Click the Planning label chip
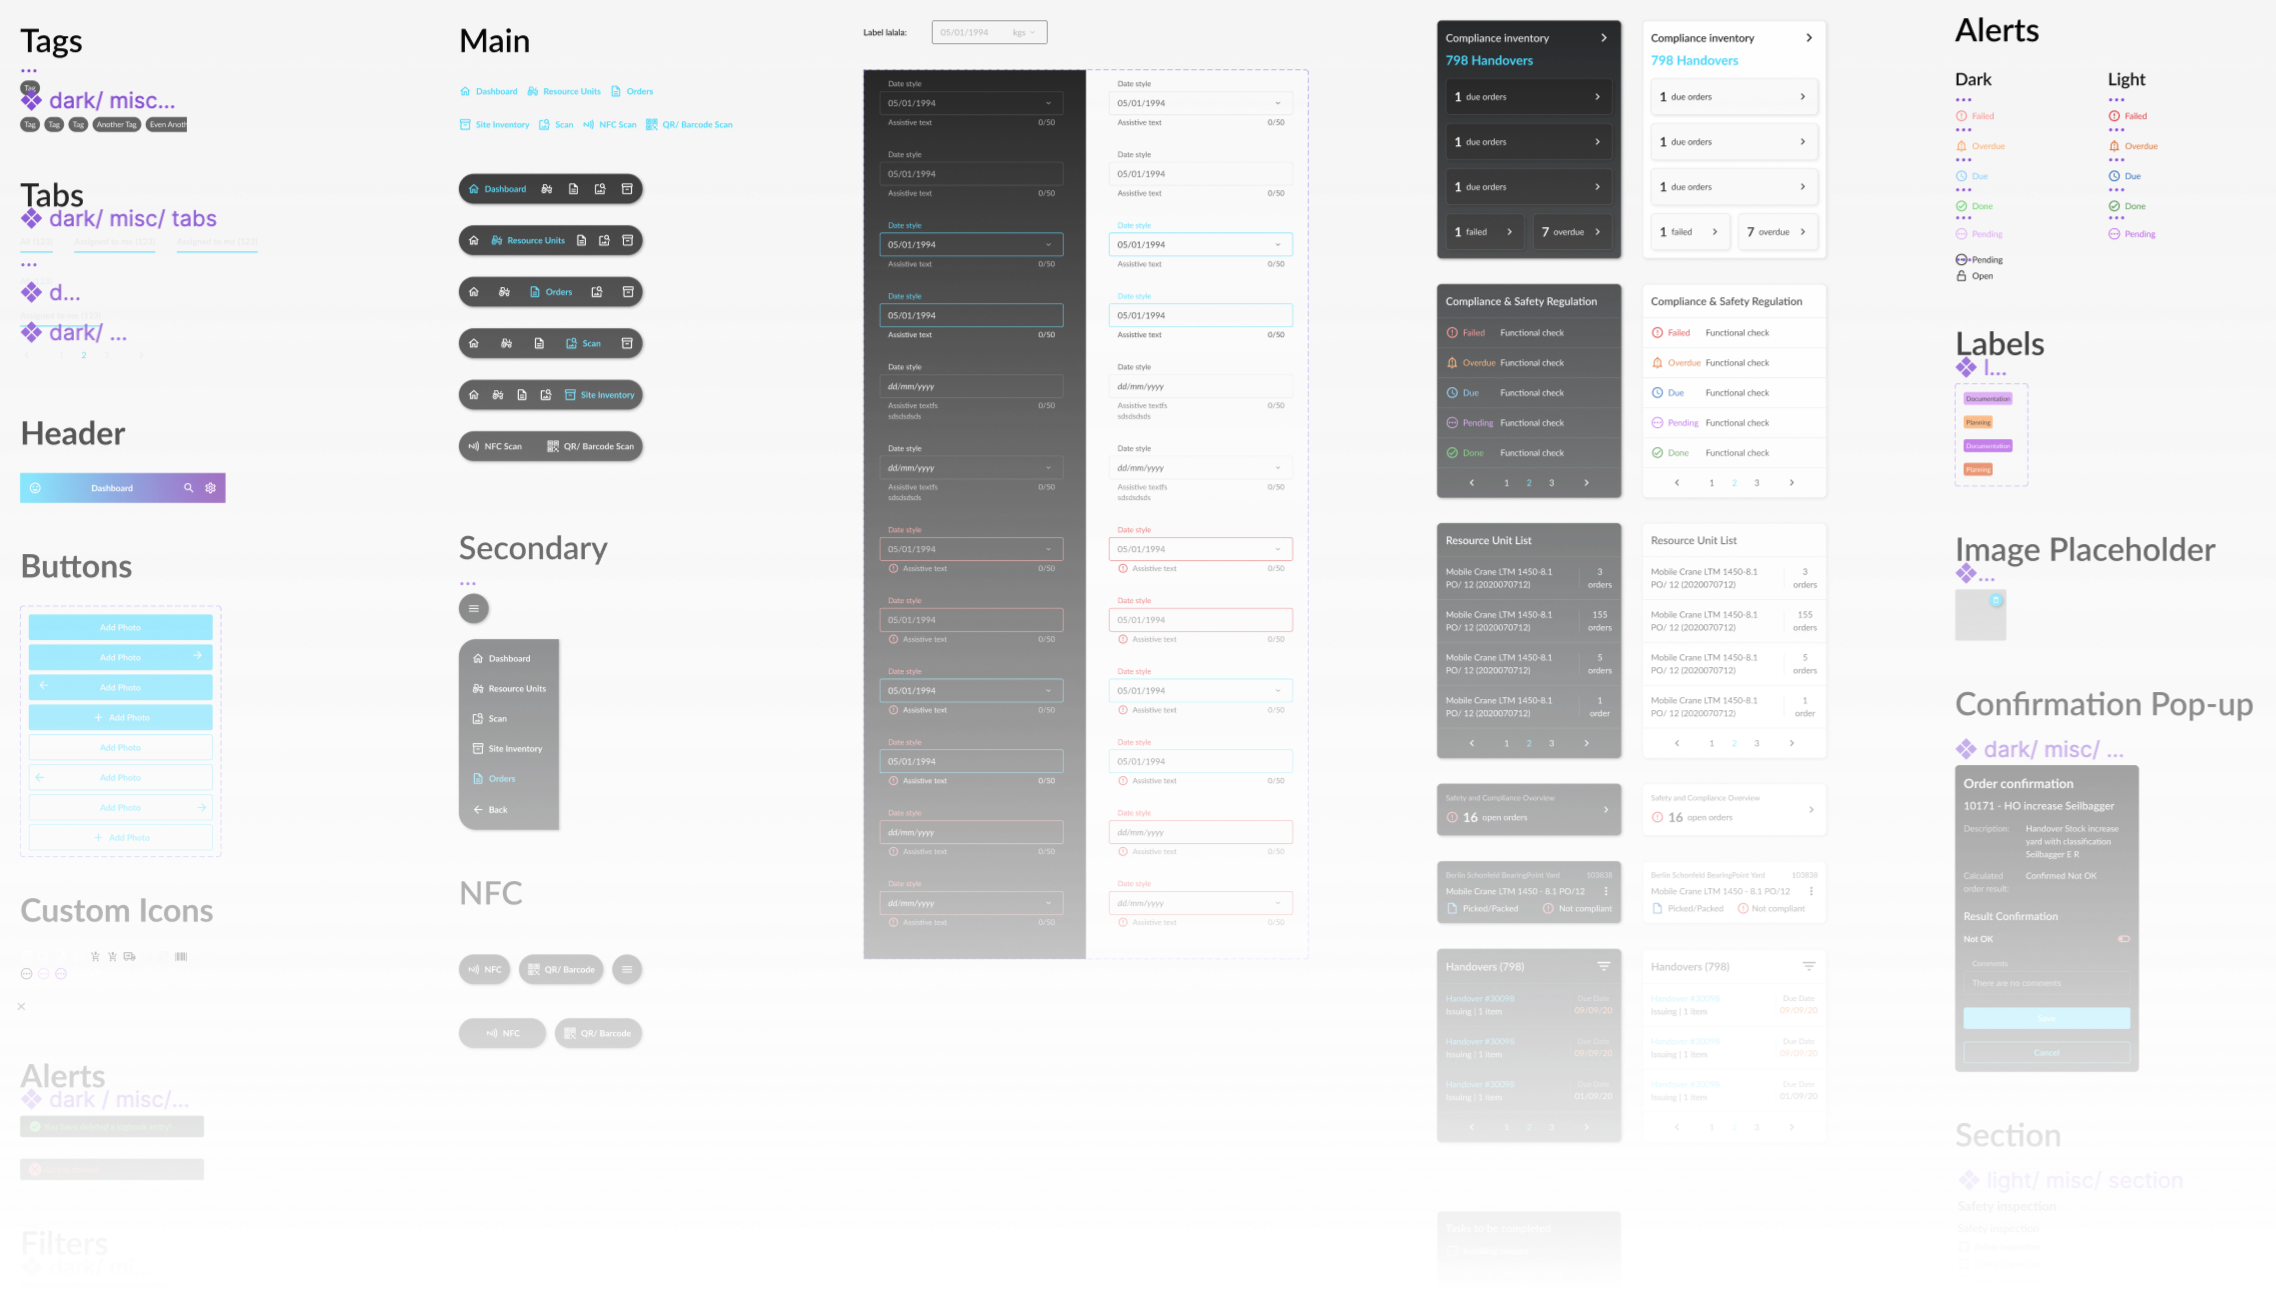The image size is (2276, 1292). pyautogui.click(x=1977, y=422)
